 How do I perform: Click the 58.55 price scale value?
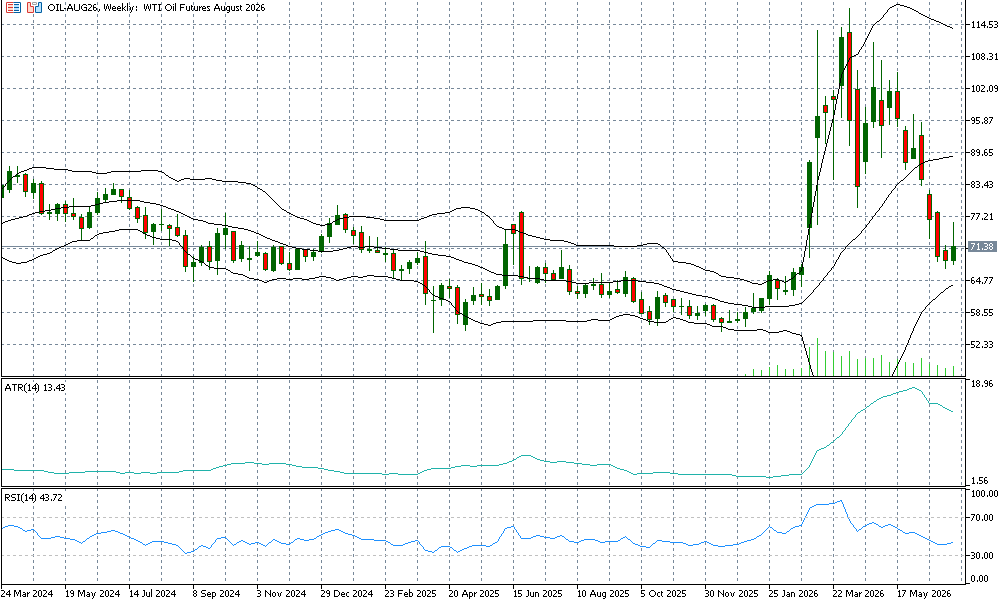pyautogui.click(x=983, y=313)
